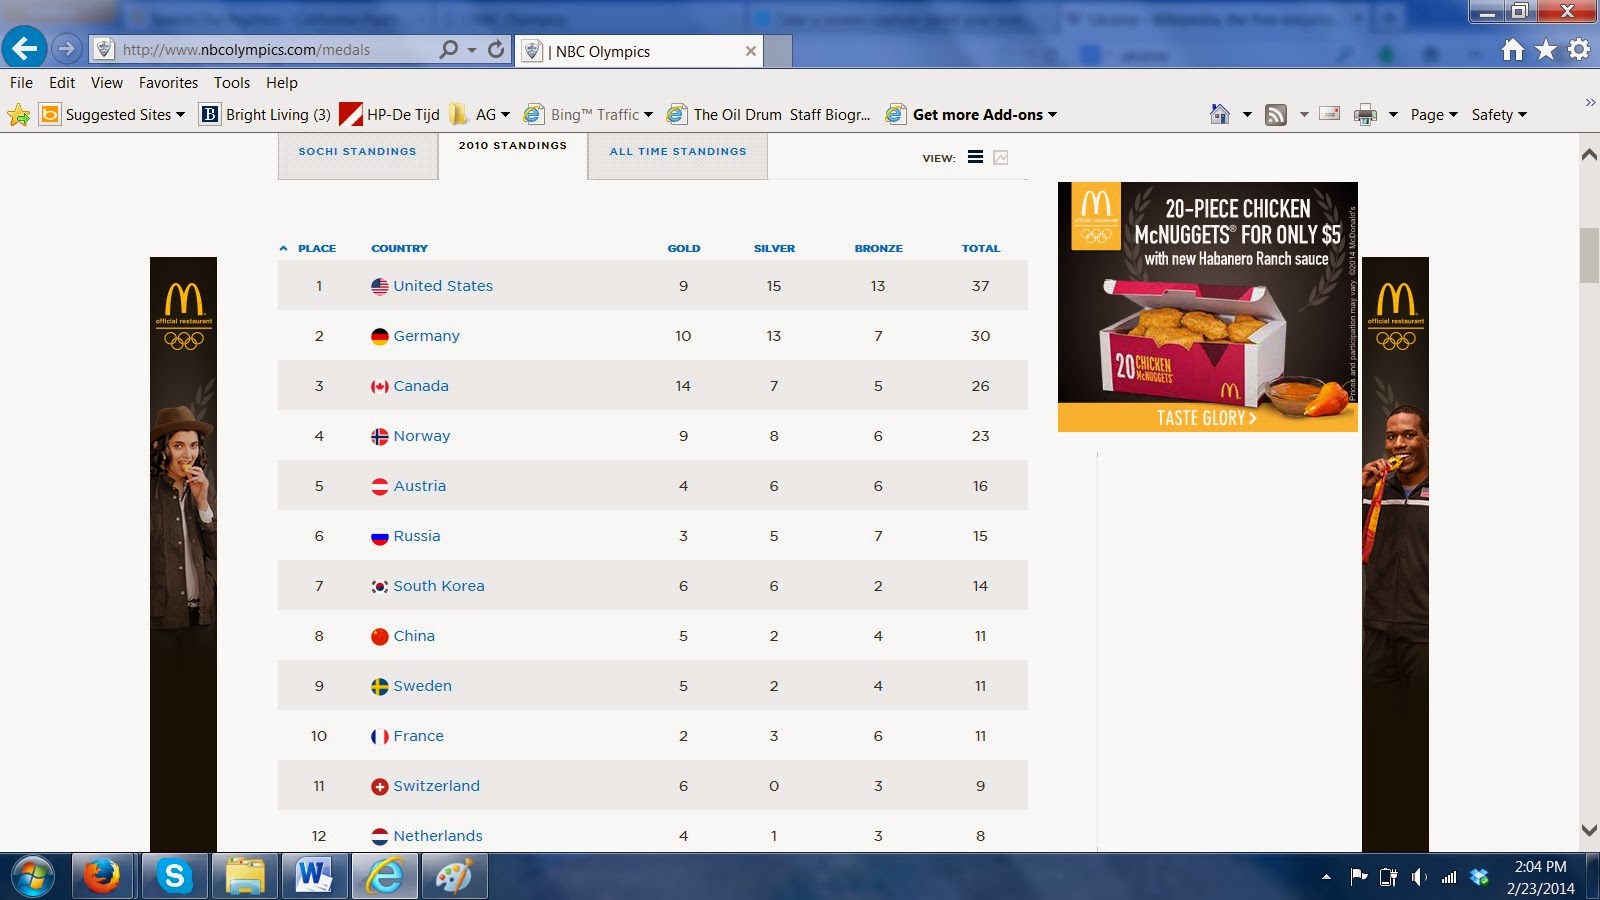1600x900 pixels.
Task: Click the browser Forward arrow button
Action: click(x=66, y=48)
